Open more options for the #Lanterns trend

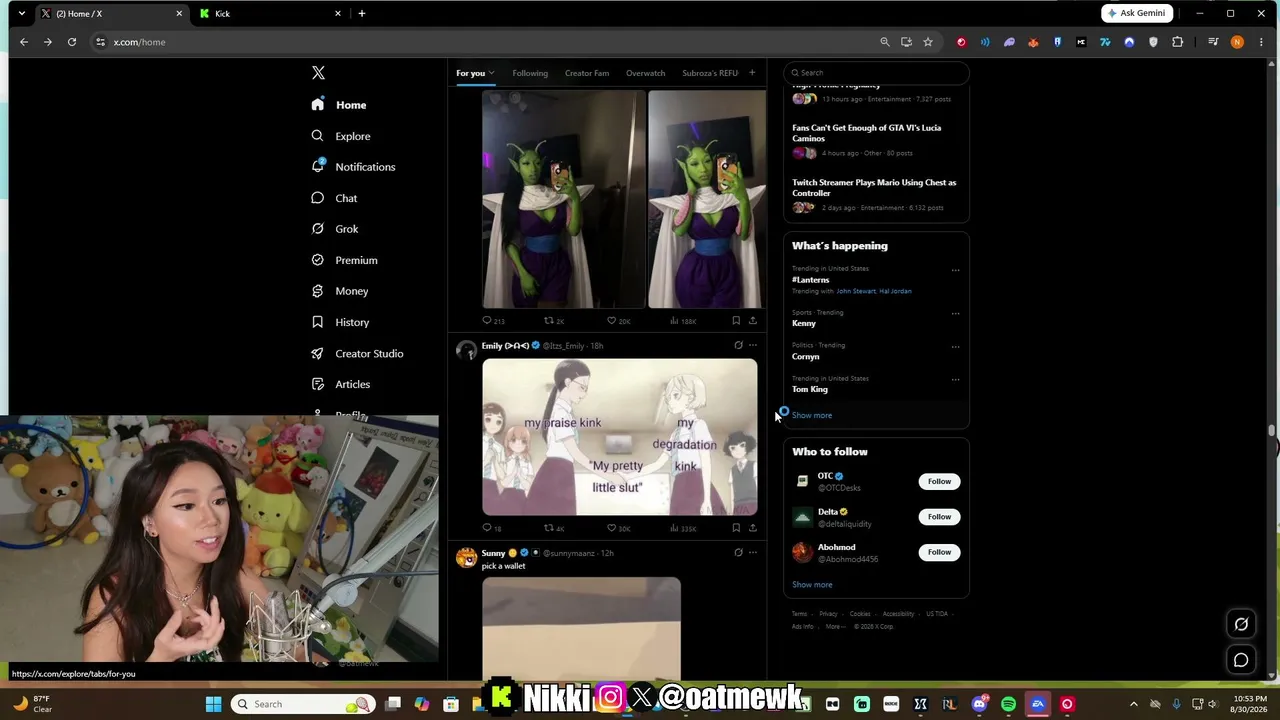click(955, 270)
